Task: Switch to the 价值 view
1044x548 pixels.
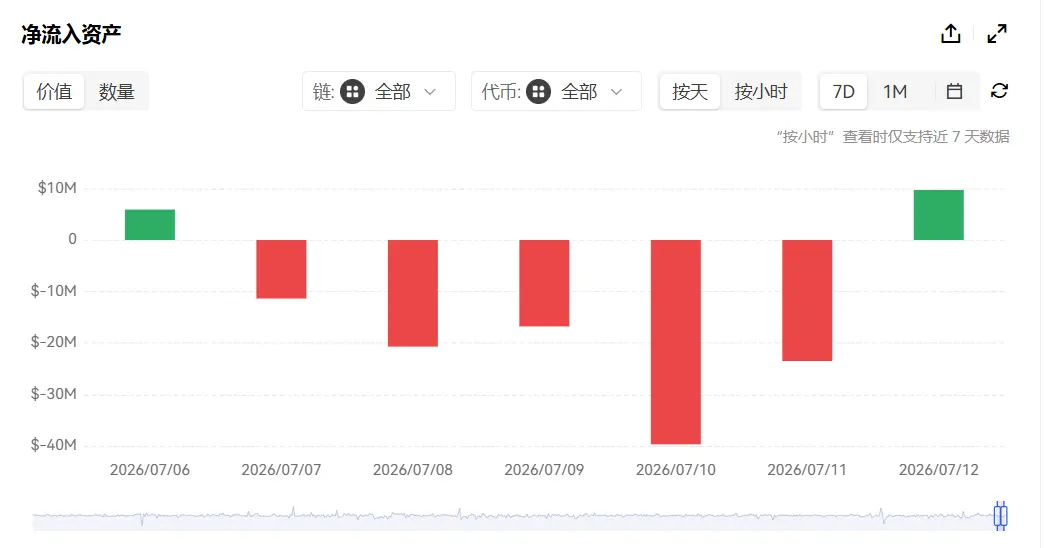Action: [54, 91]
